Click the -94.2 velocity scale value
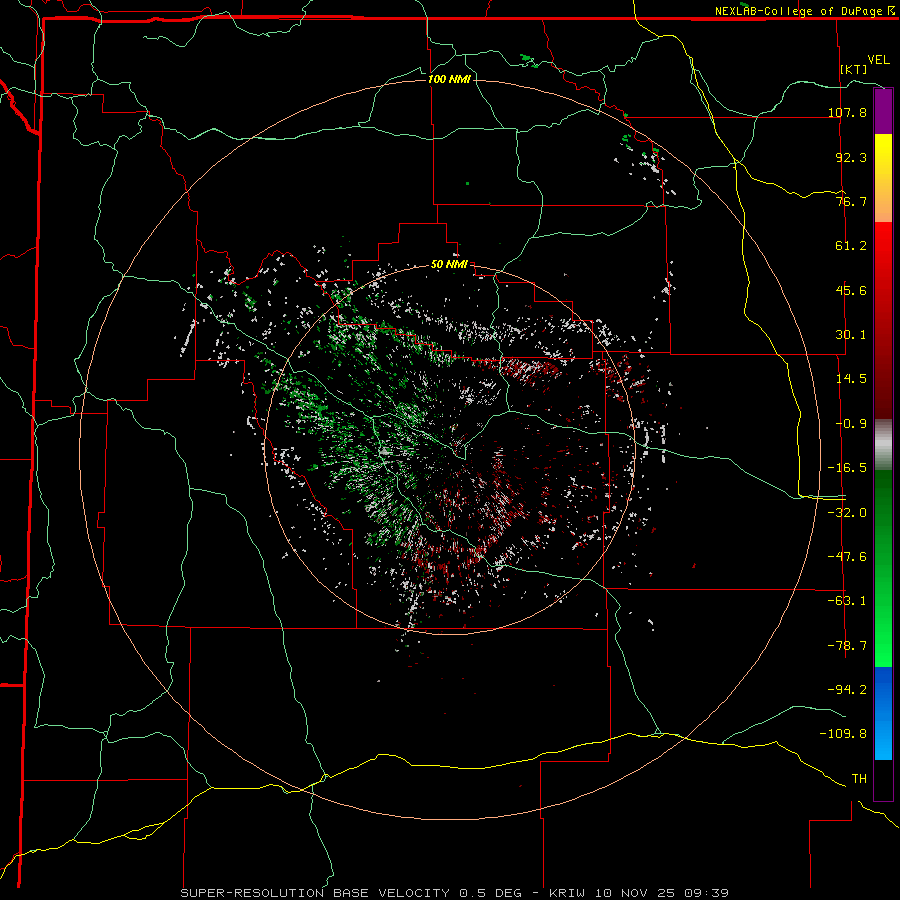 pos(847,689)
